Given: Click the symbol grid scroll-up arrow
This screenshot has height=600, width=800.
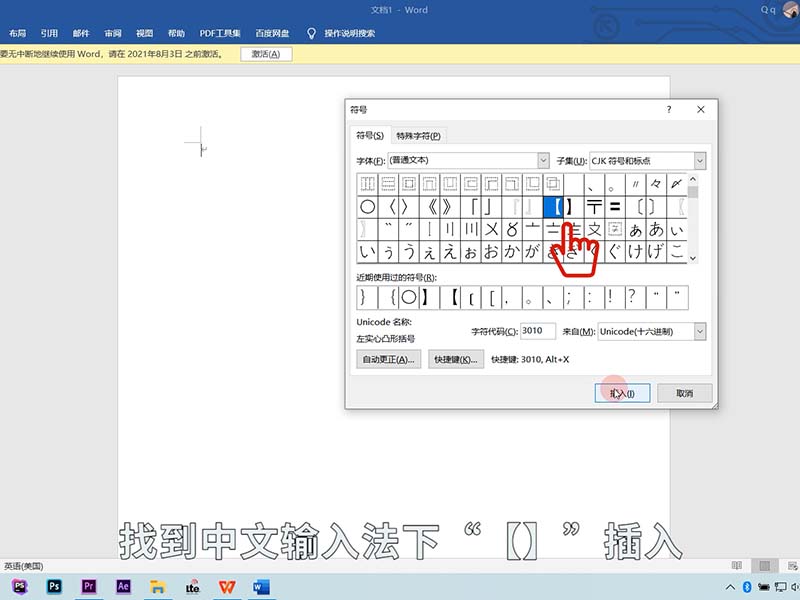Looking at the screenshot, I should tap(692, 180).
